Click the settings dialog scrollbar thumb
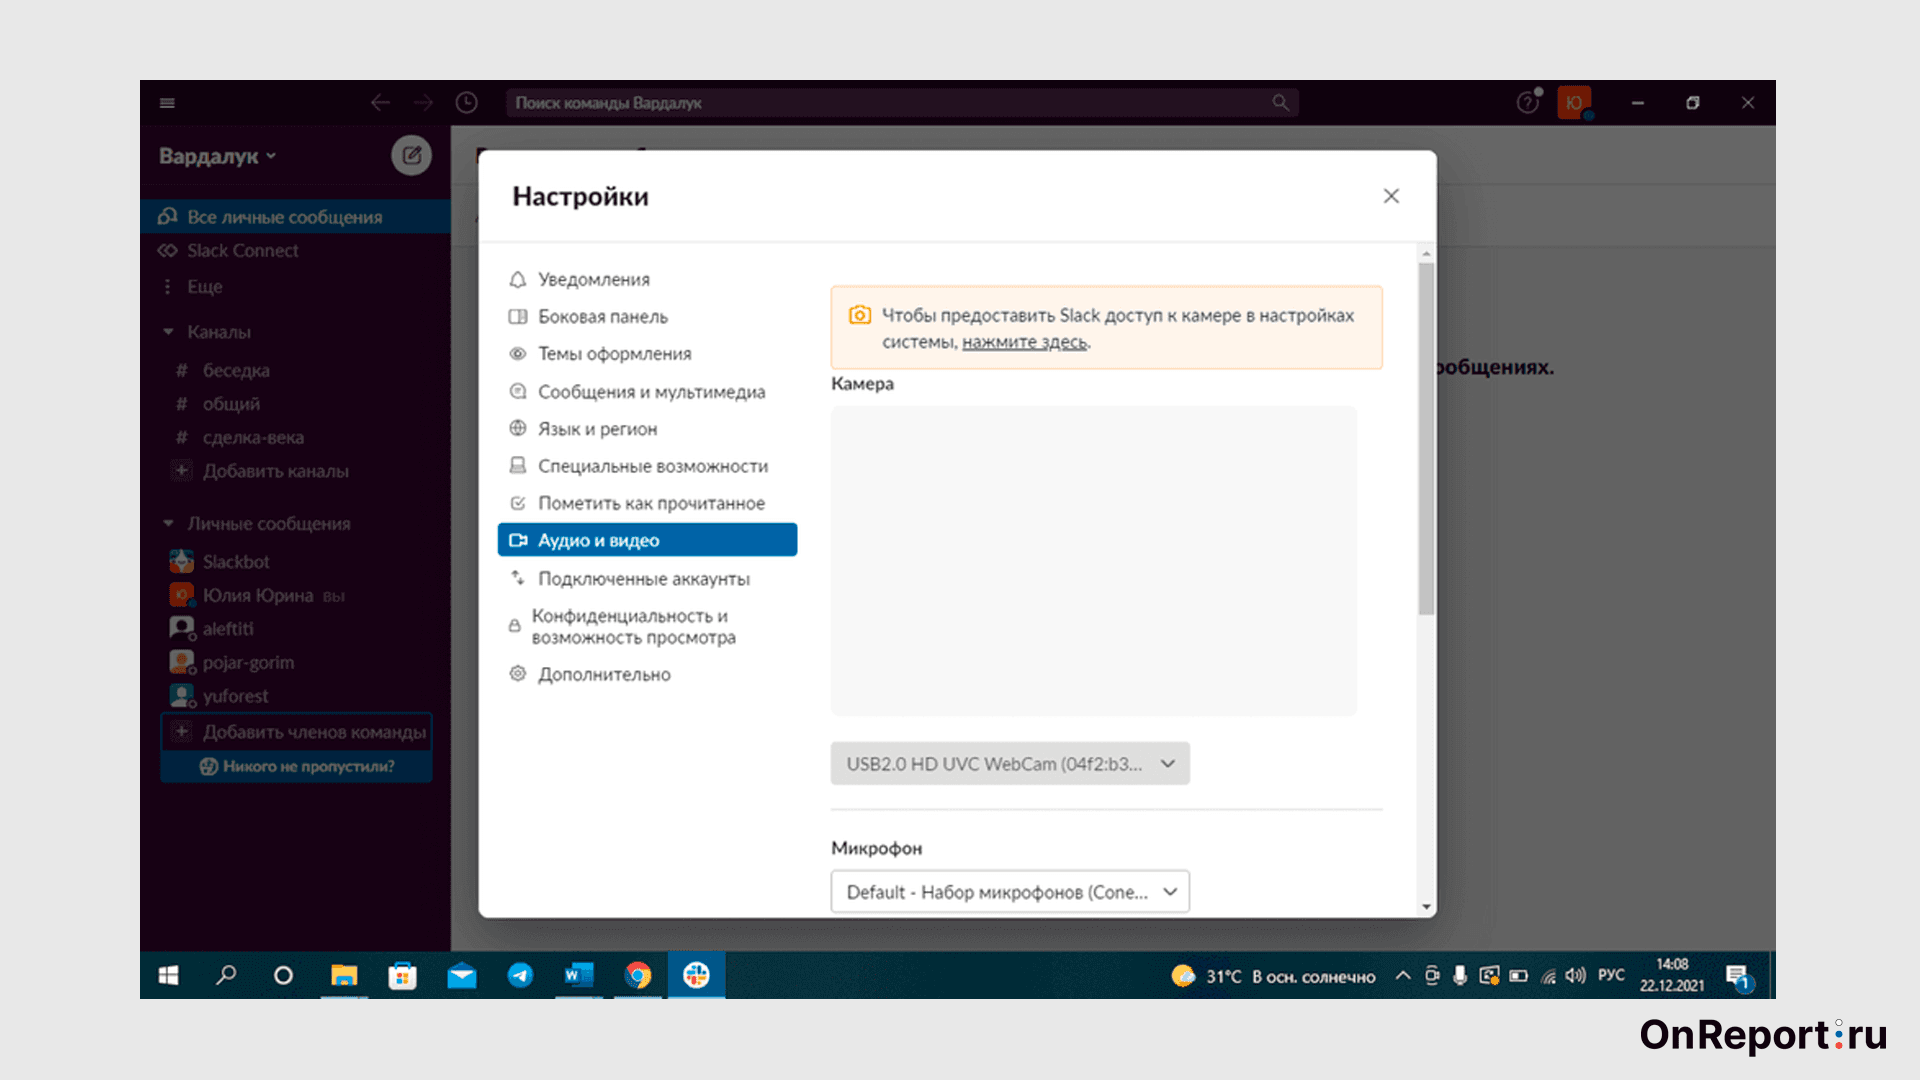The image size is (1920, 1080). [x=1426, y=440]
